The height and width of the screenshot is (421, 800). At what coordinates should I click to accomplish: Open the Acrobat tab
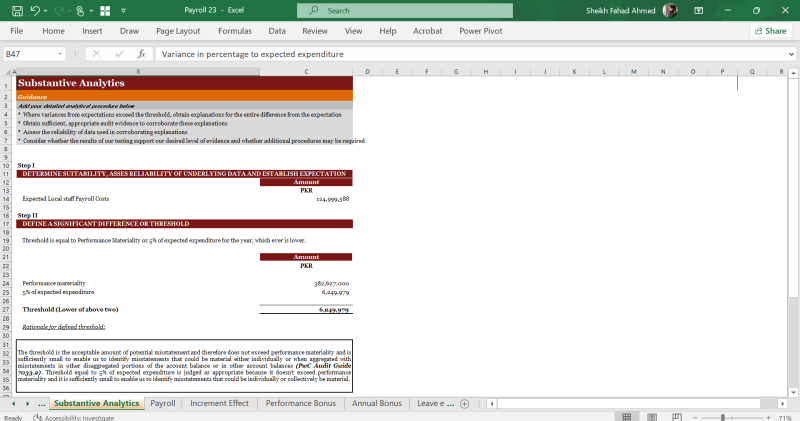pos(428,31)
